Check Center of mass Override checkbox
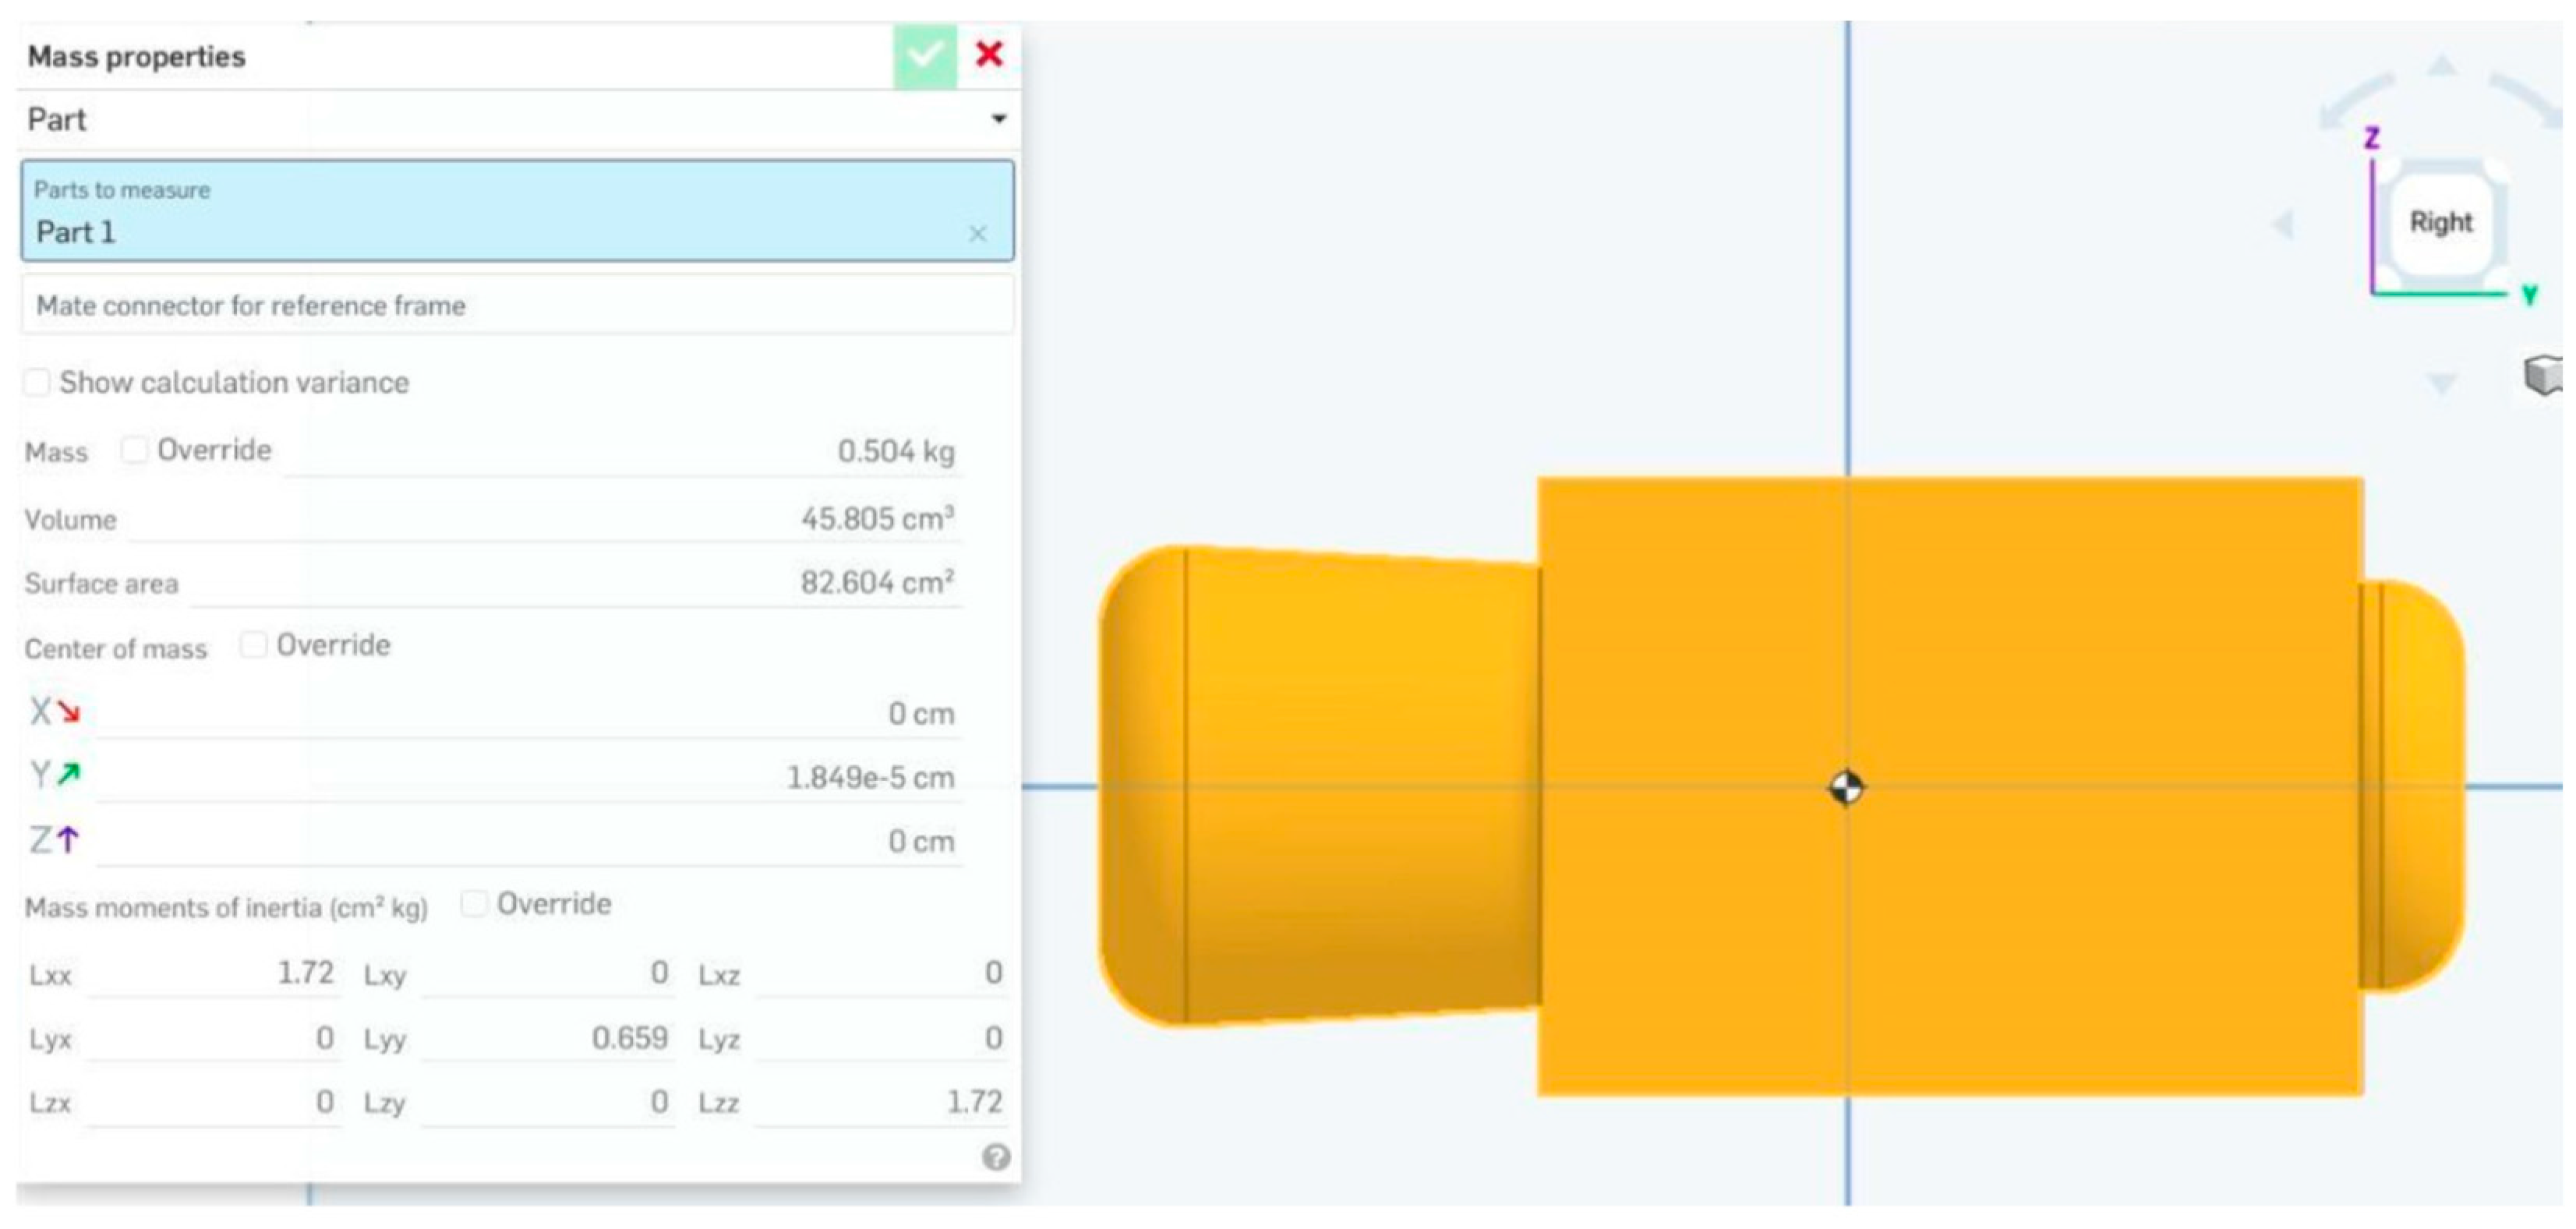This screenshot has width=2576, height=1229. coord(253,645)
